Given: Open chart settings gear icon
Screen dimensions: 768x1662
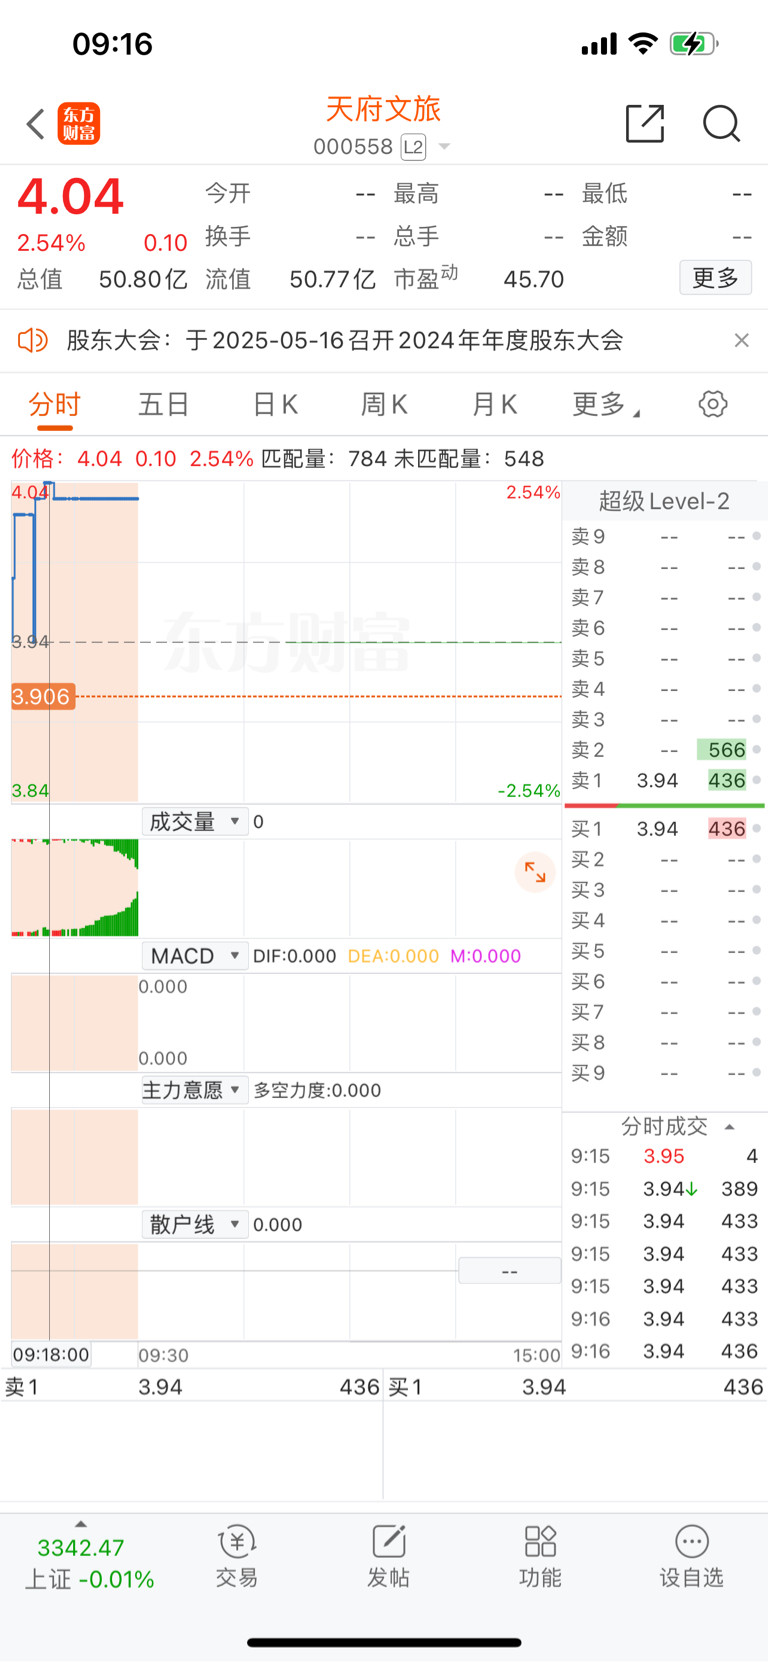Looking at the screenshot, I should 713,404.
